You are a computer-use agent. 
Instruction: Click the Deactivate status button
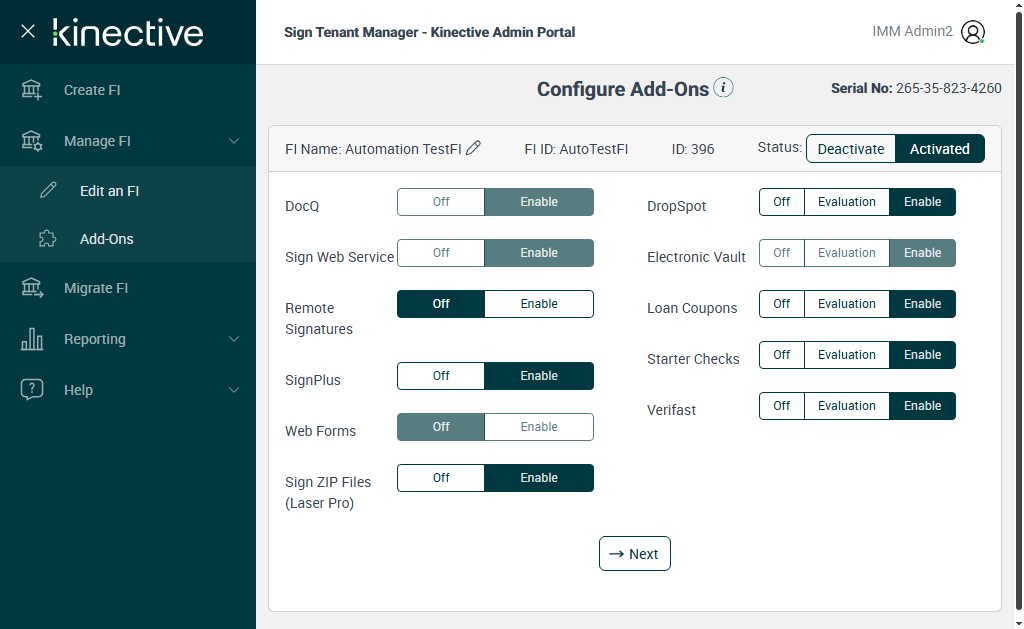[850, 149]
